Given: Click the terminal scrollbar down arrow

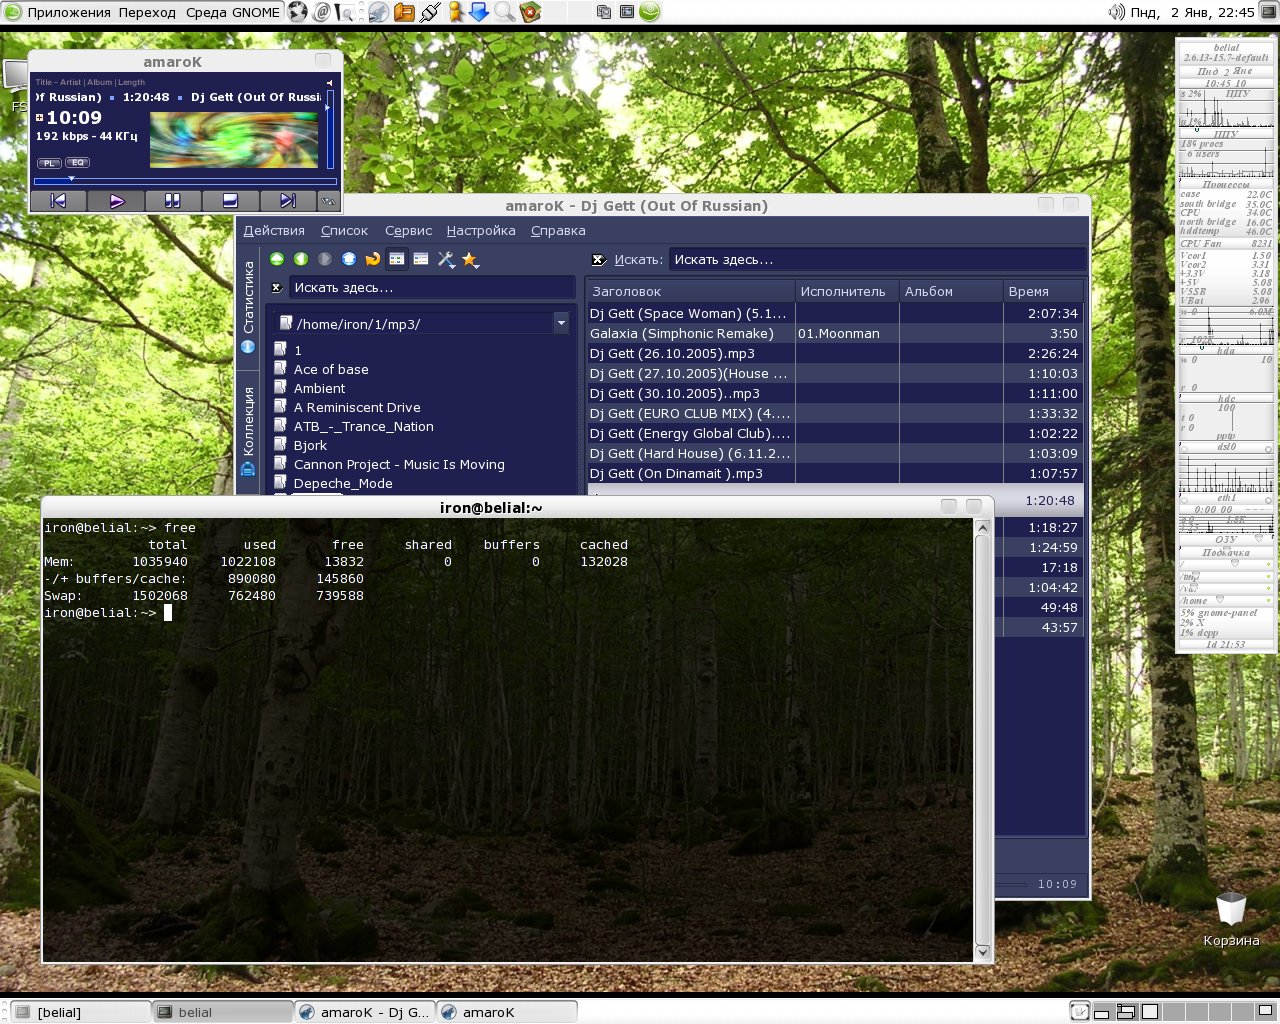Looking at the screenshot, I should [982, 952].
